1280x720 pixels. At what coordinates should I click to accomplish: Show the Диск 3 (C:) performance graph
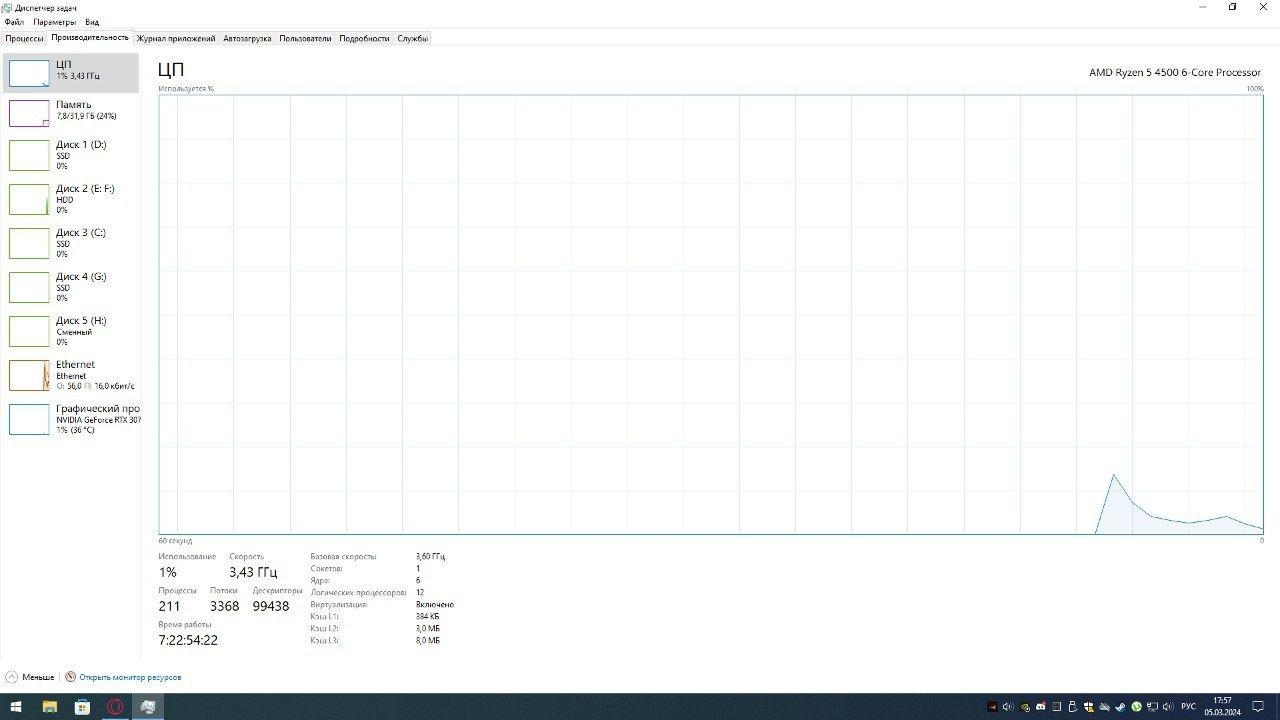click(71, 243)
